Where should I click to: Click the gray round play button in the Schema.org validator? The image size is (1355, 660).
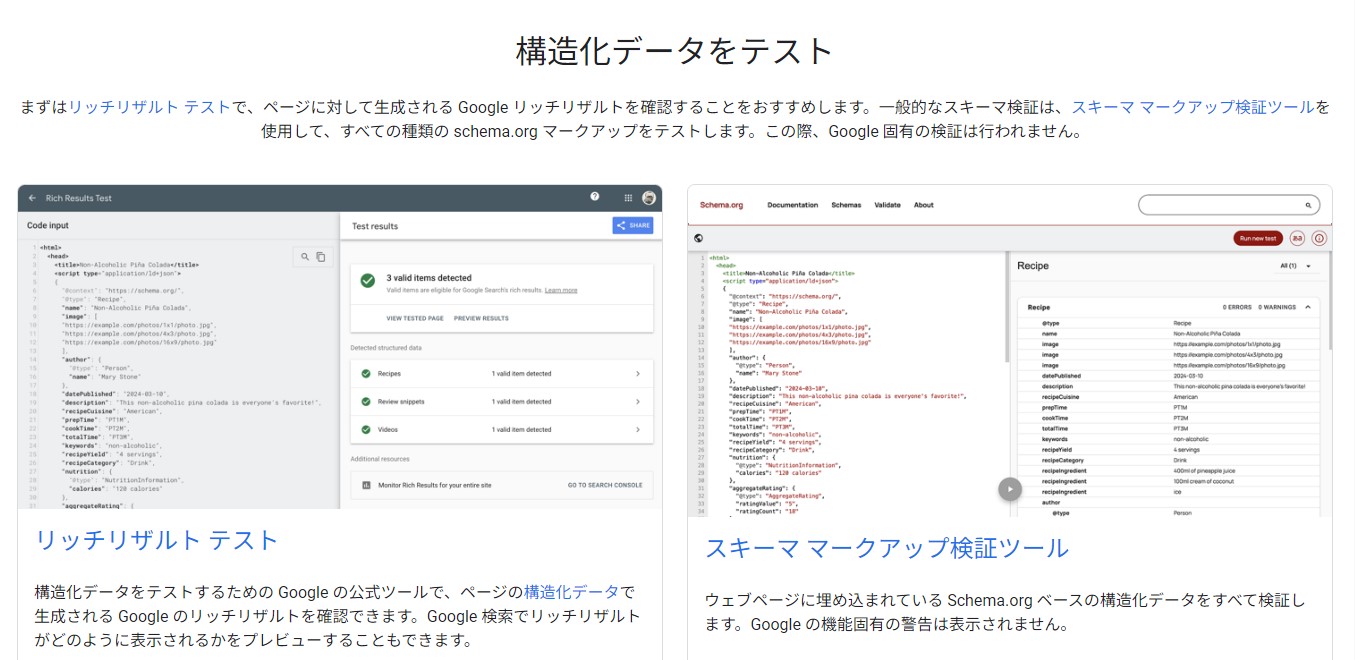tap(1010, 489)
